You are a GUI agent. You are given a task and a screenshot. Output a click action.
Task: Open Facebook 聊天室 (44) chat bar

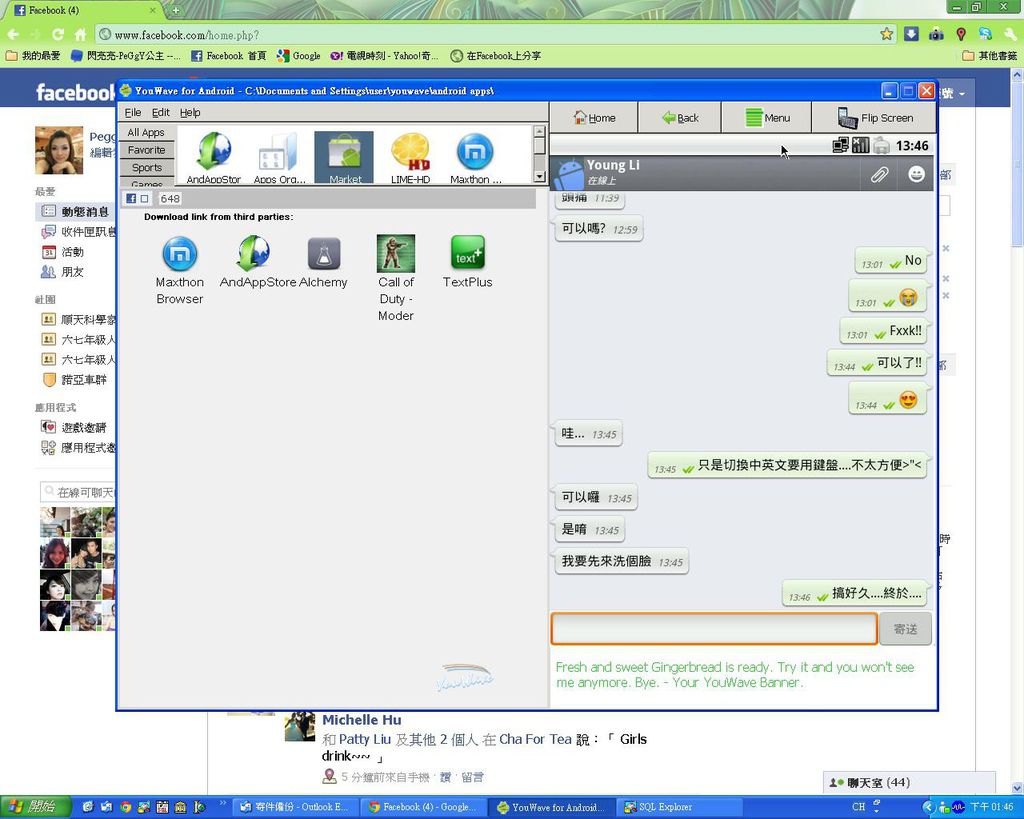909,782
